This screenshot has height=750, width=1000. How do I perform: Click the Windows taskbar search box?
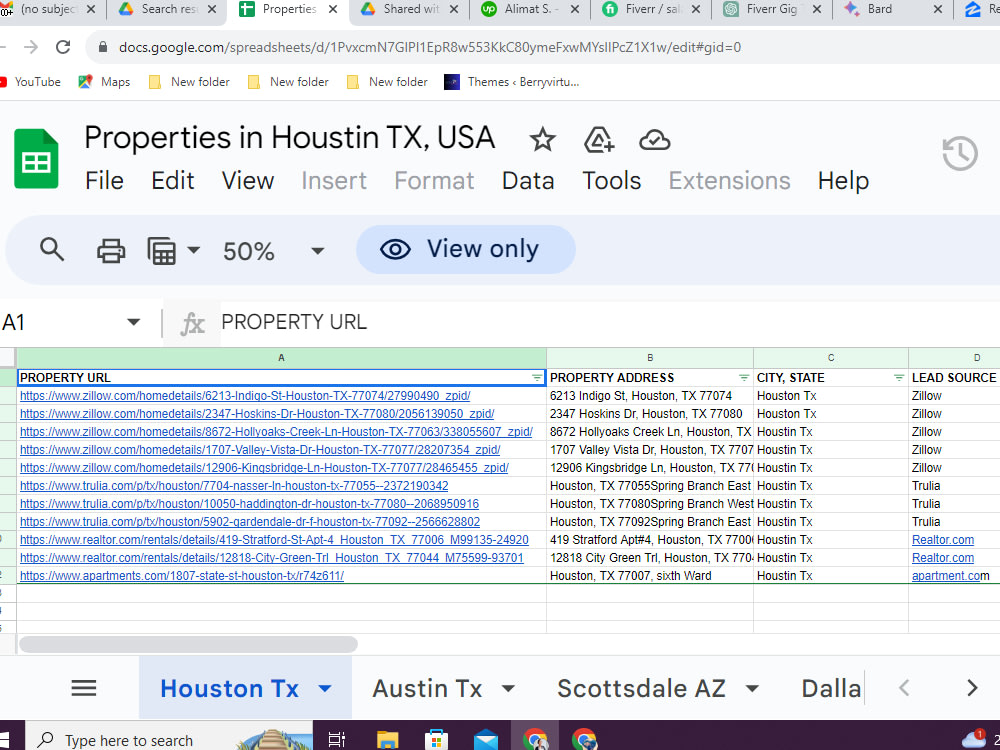pos(169,740)
